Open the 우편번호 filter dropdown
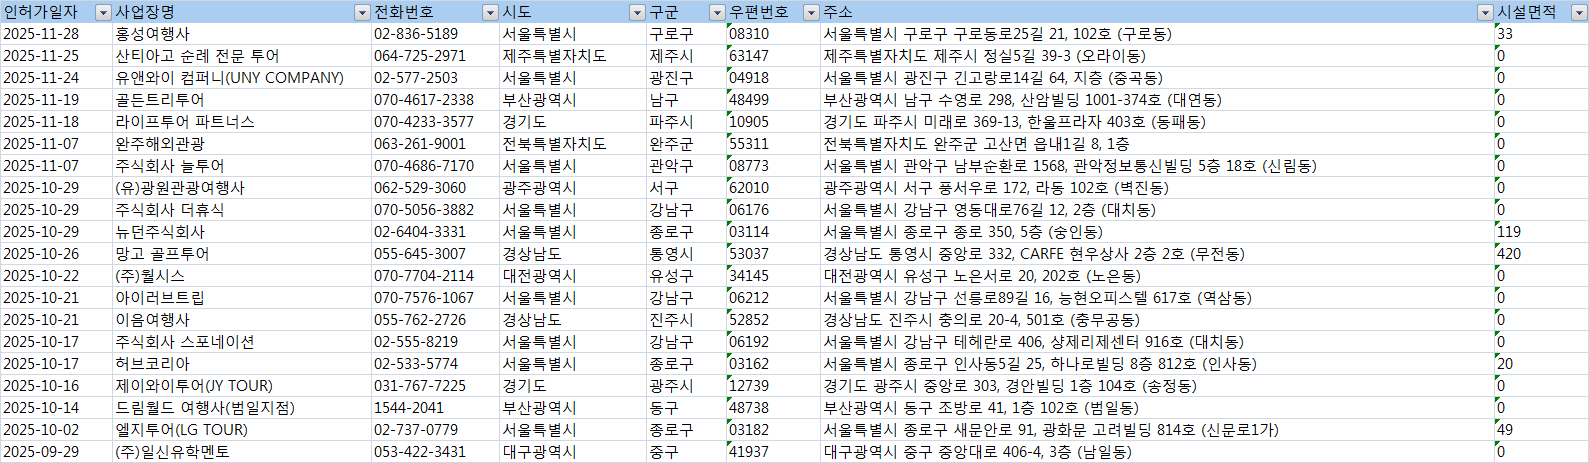 [811, 12]
